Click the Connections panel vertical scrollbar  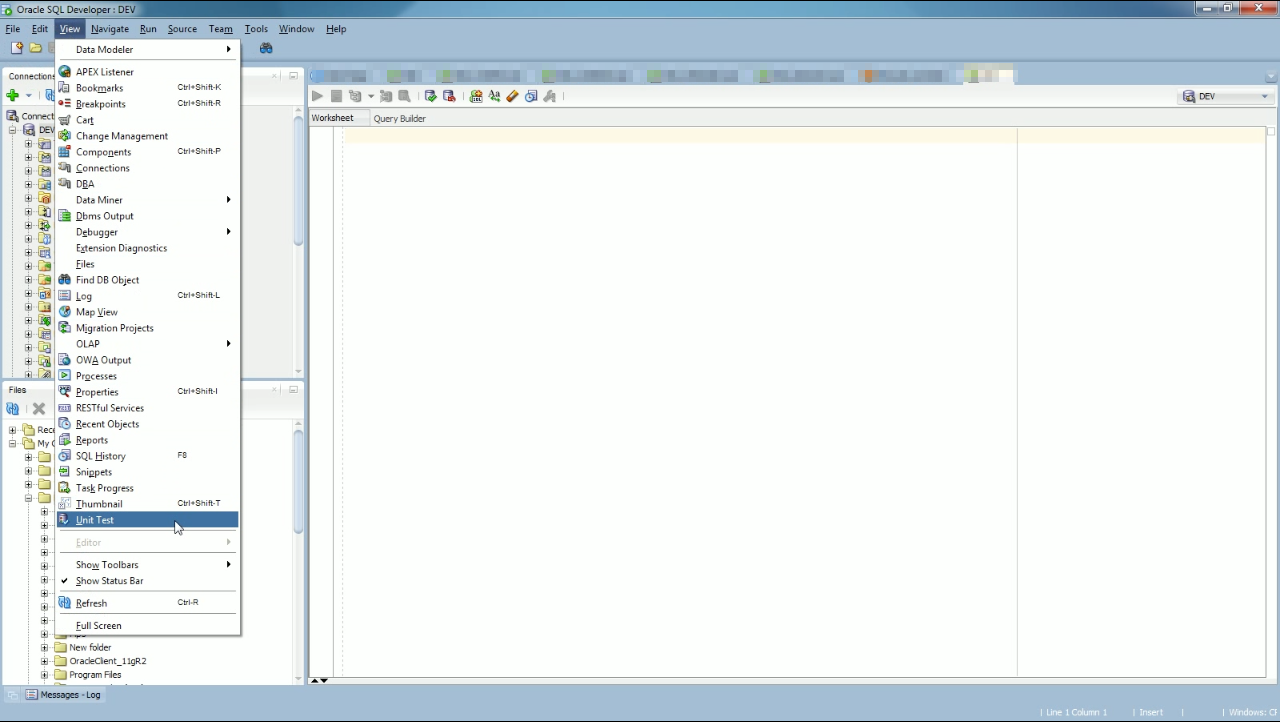298,180
